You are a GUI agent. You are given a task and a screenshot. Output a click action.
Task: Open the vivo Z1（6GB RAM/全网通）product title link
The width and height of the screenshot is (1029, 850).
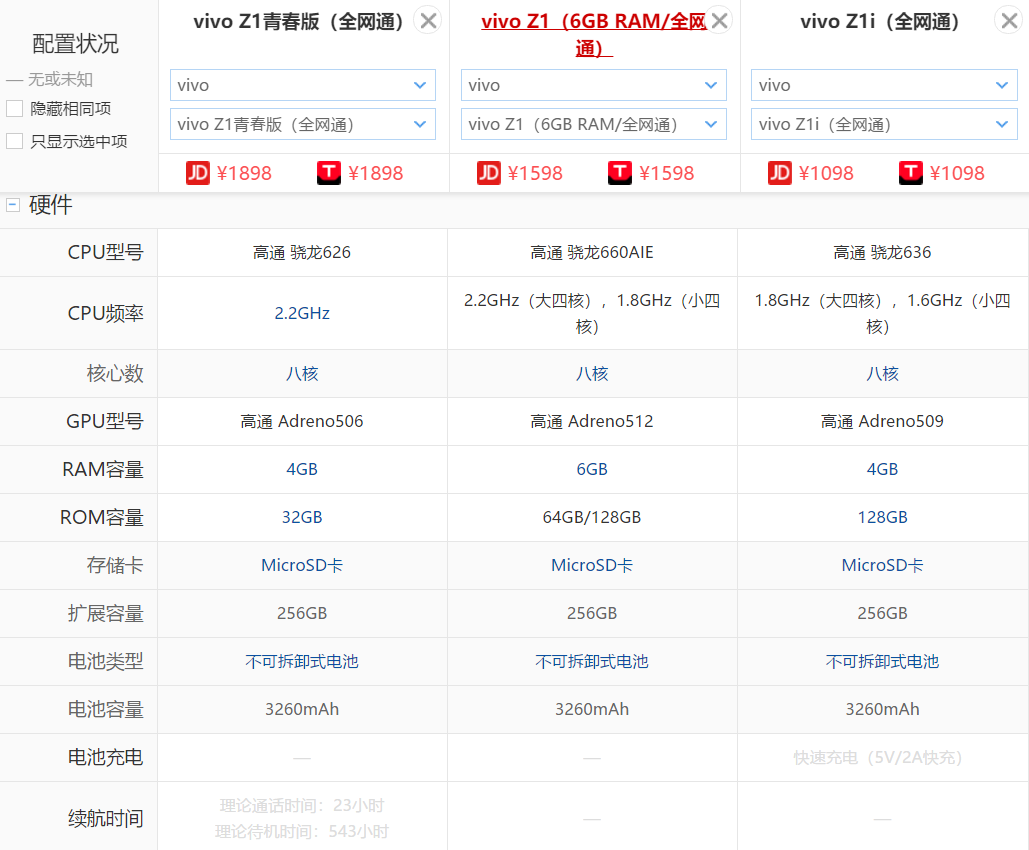tap(592, 21)
